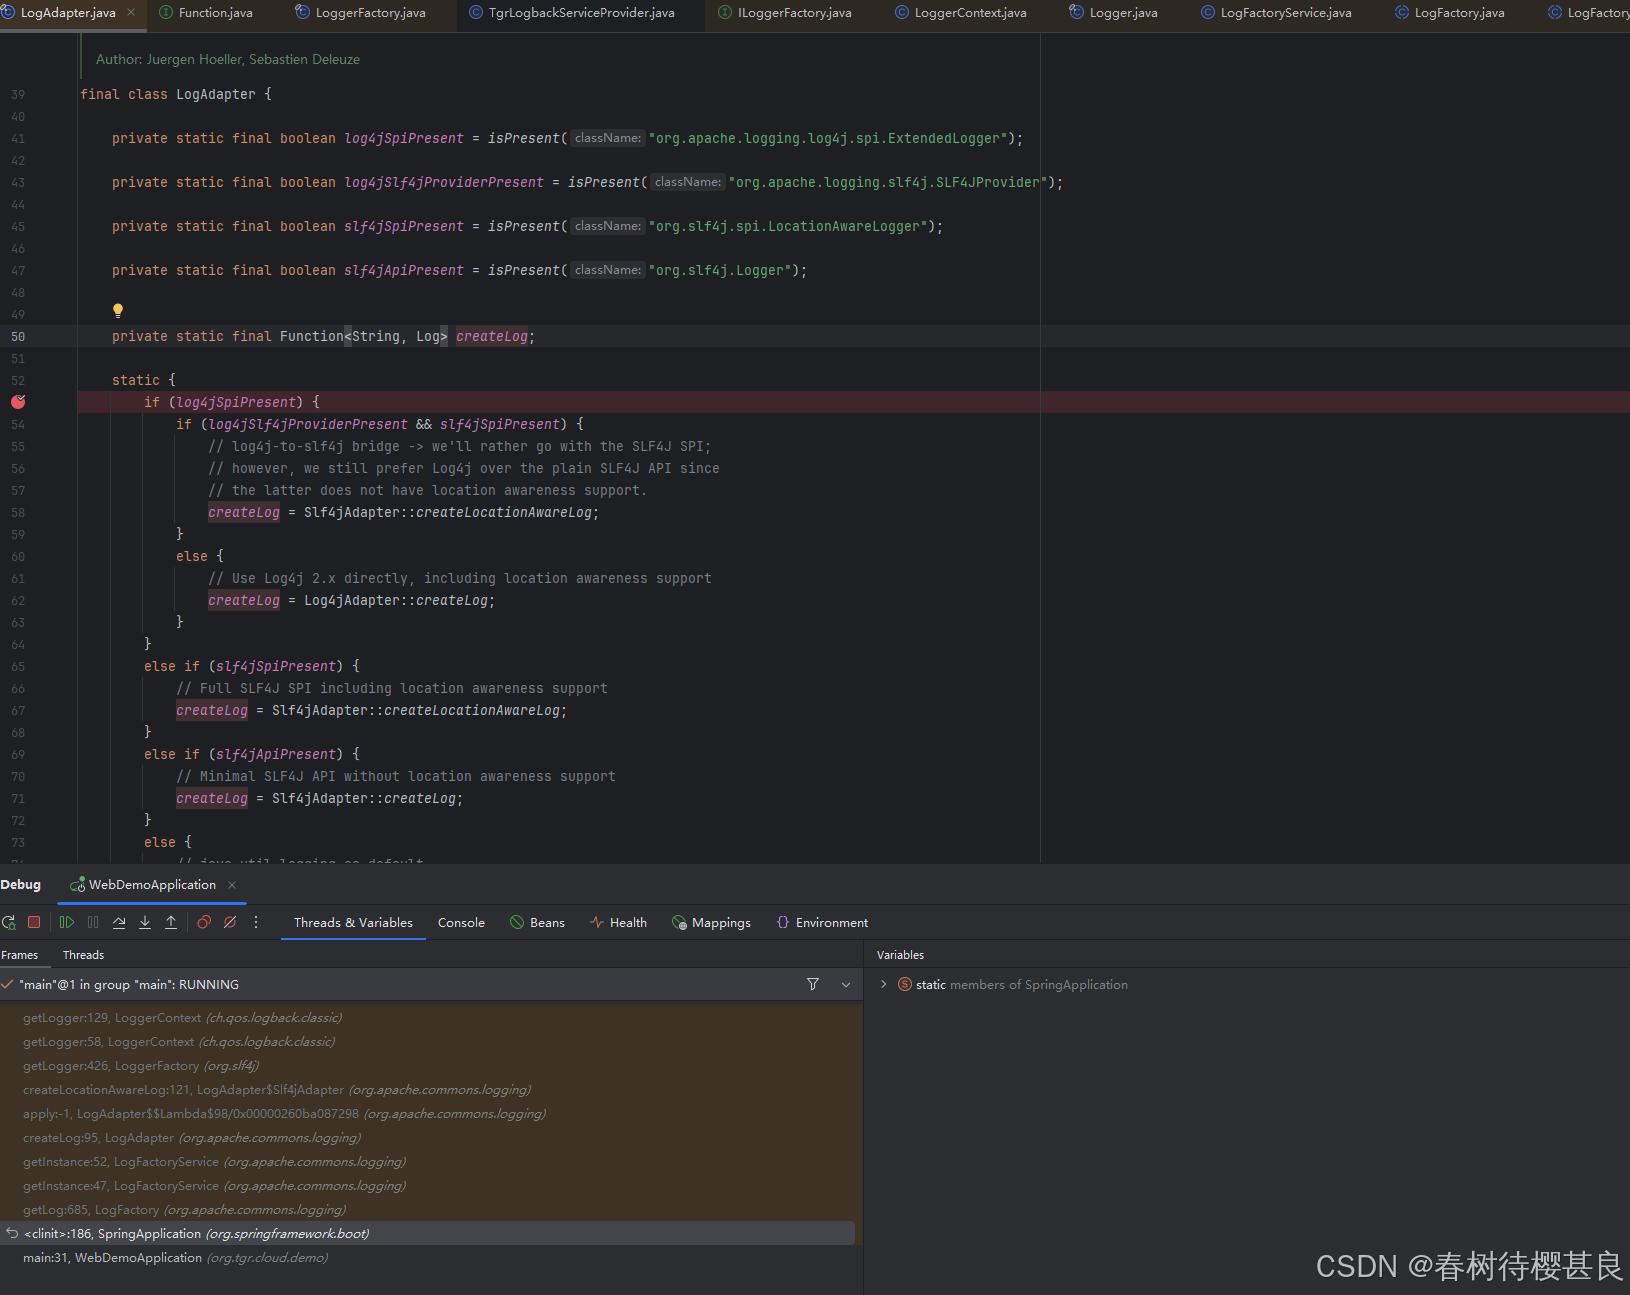Open LogFactoryService.java editor tab
Screen dimensions: 1630x1295
tap(1276, 13)
